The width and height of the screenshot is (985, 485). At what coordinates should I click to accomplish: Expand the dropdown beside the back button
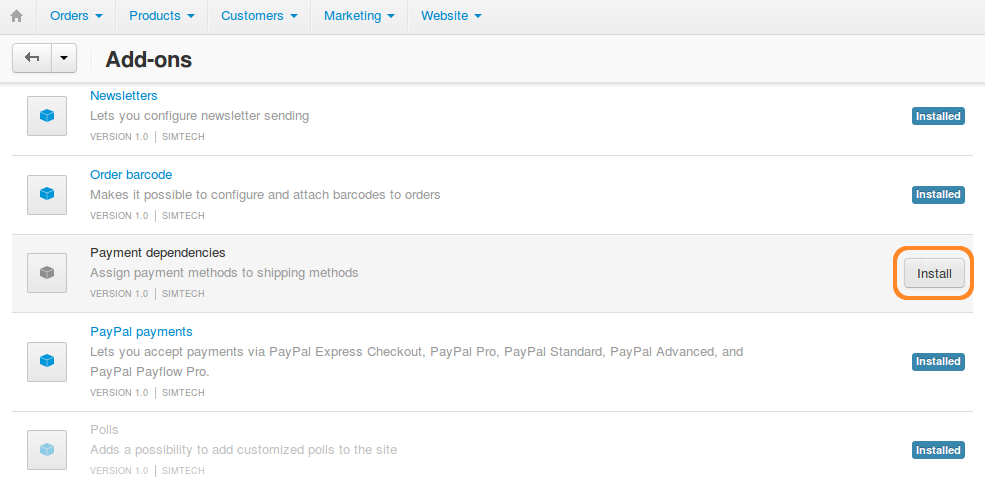[x=64, y=58]
